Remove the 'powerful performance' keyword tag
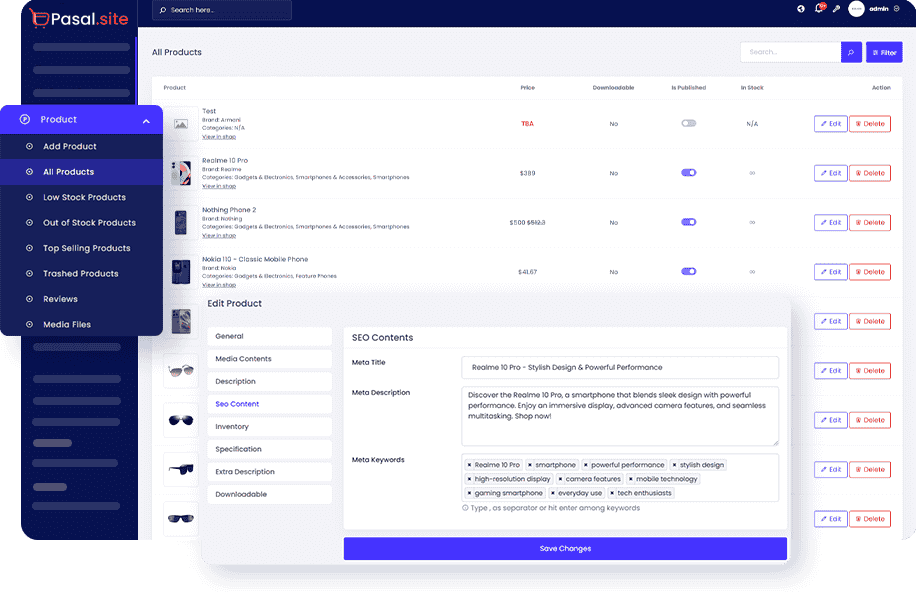 pos(585,465)
